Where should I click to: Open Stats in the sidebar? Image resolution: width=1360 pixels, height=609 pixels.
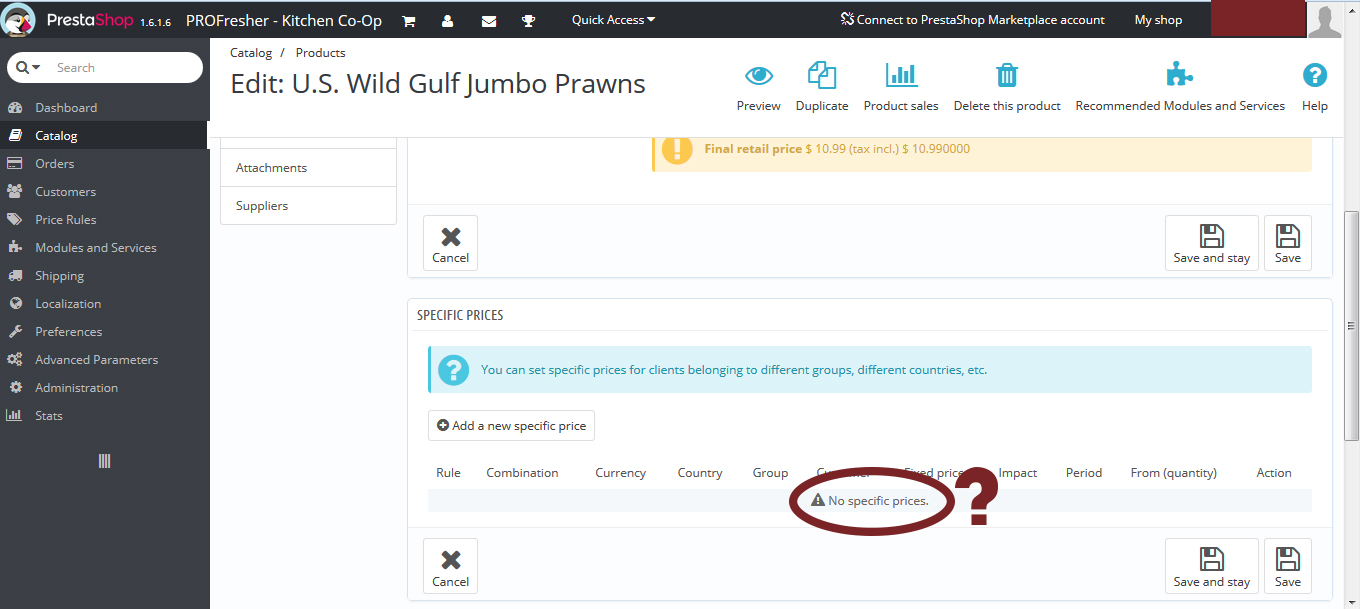click(x=48, y=416)
